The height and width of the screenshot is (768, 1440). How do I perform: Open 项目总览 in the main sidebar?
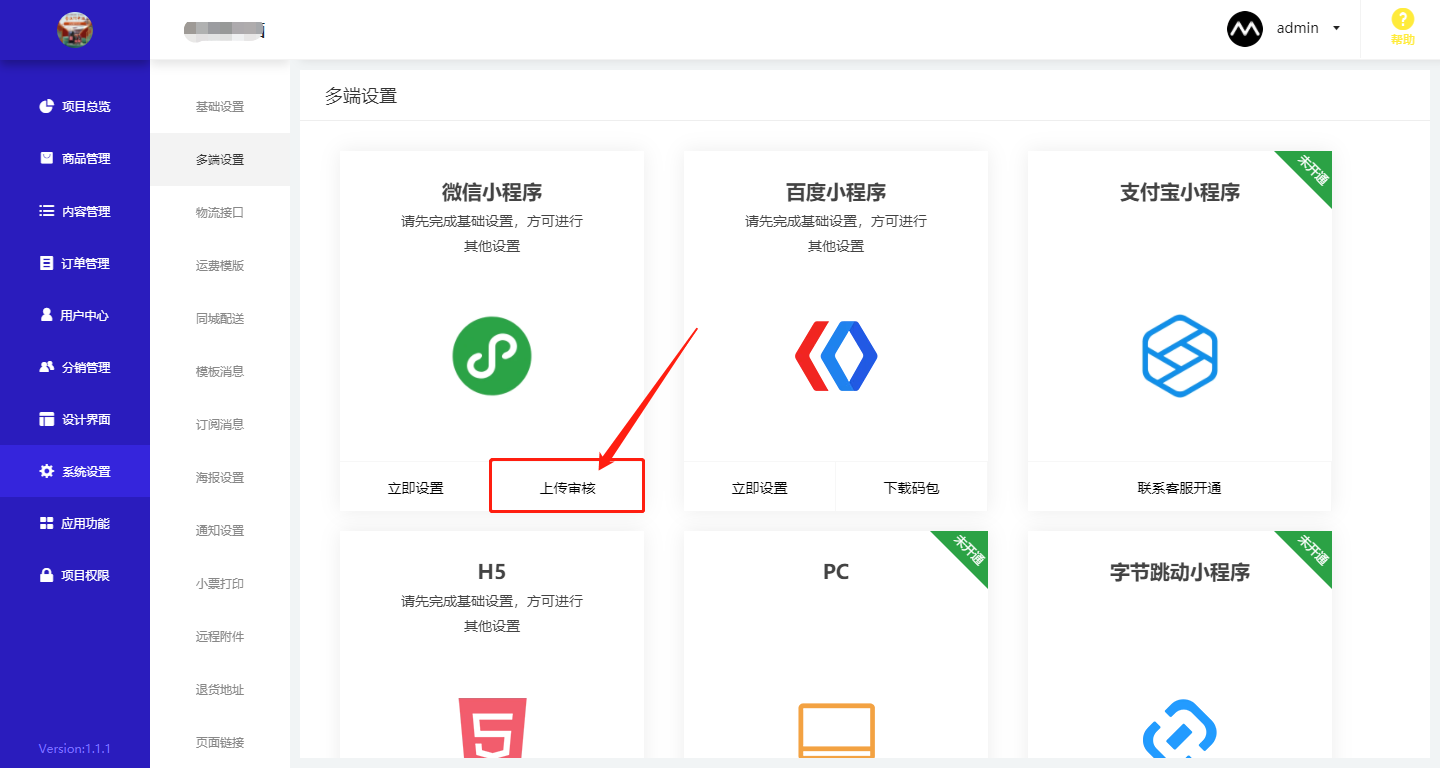[x=75, y=106]
